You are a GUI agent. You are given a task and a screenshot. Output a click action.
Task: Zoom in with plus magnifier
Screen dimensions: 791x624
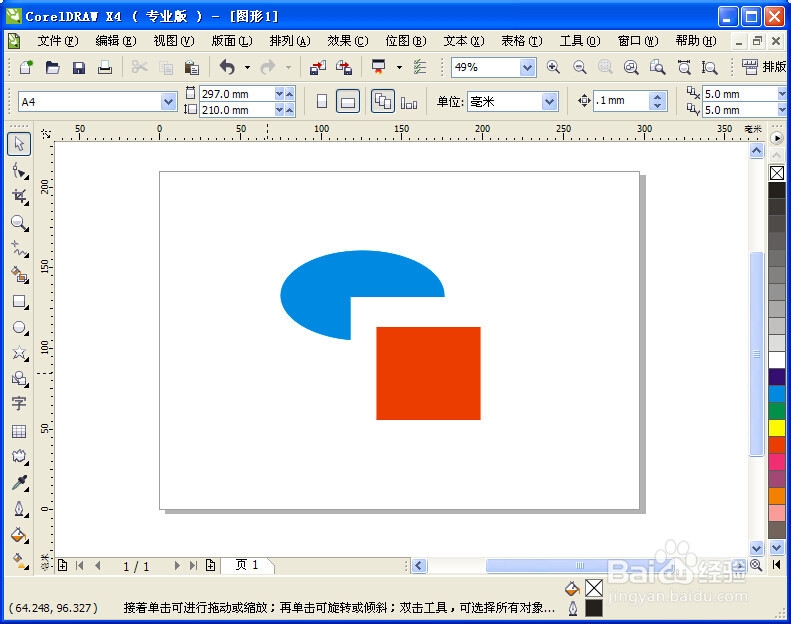[553, 67]
